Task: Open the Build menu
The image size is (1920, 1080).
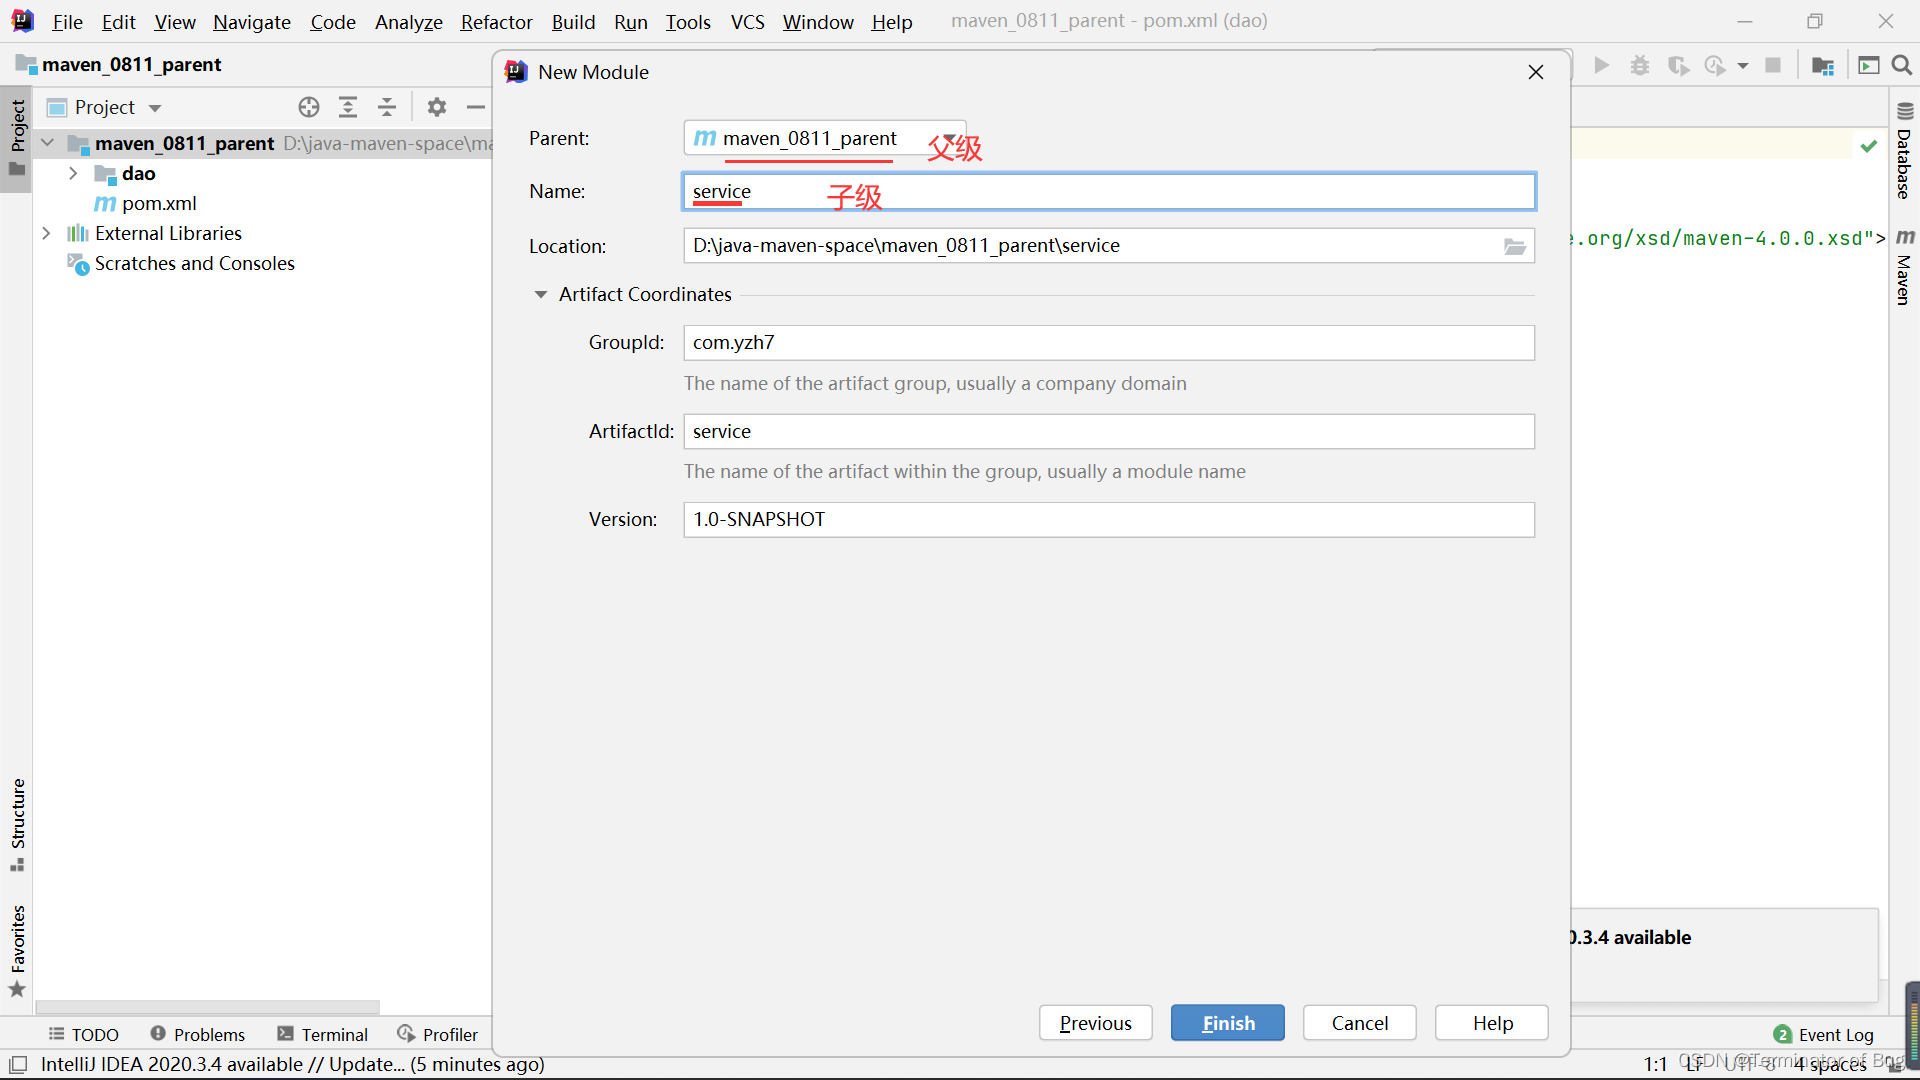Action: click(573, 21)
